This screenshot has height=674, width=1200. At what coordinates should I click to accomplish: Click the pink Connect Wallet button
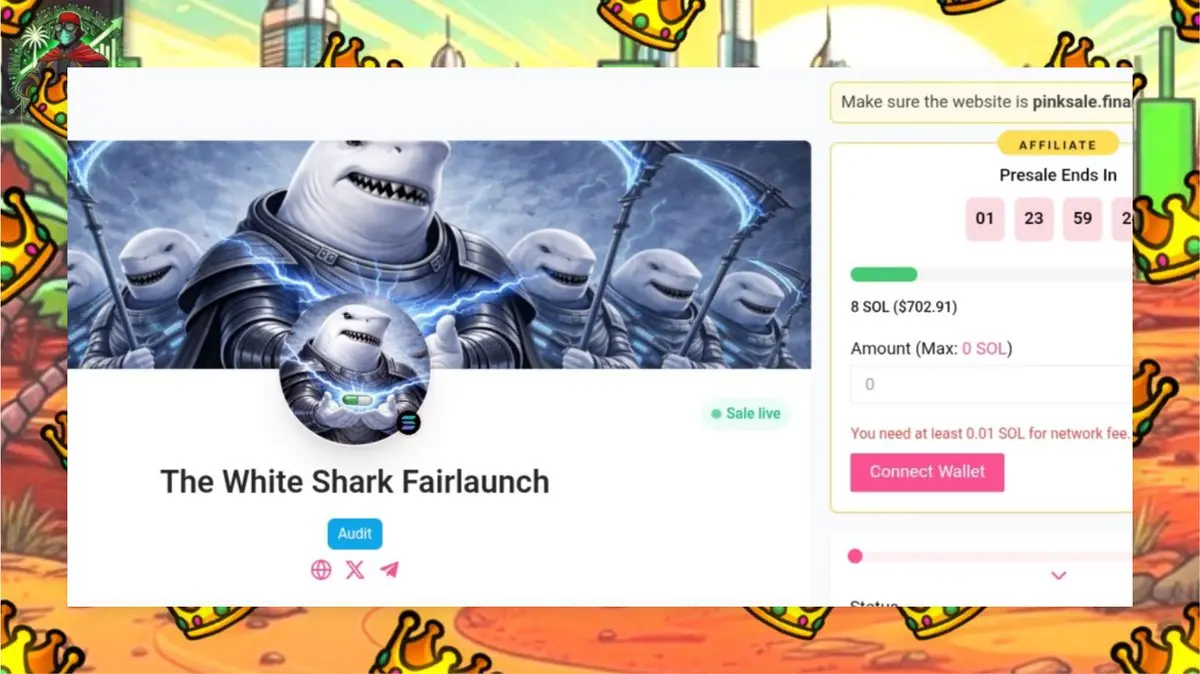click(927, 472)
